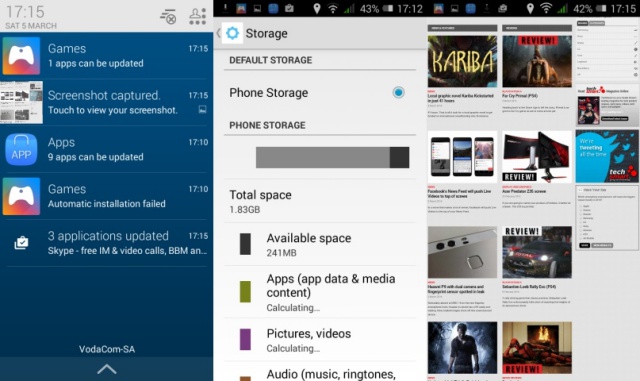Tap download icon in Storage status bar
Screen dimensions: 640x381
pyautogui.click(x=225, y=8)
